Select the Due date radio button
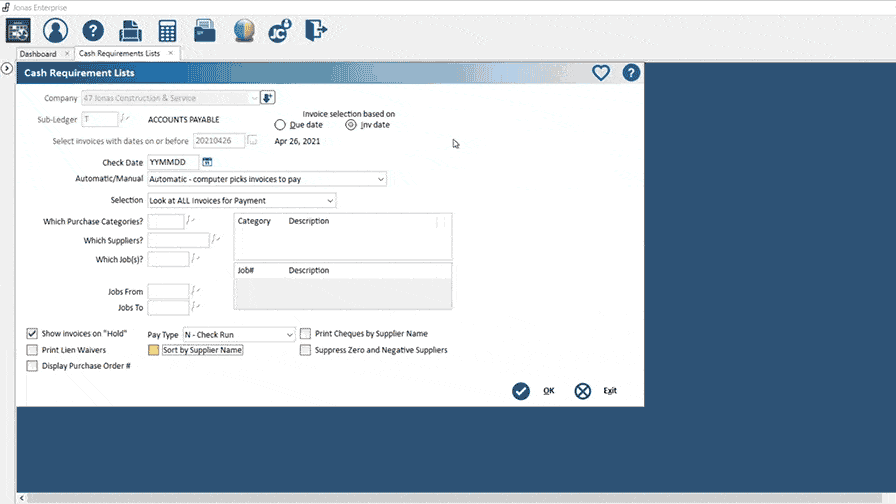Screen dimensions: 896x504 click(279, 125)
